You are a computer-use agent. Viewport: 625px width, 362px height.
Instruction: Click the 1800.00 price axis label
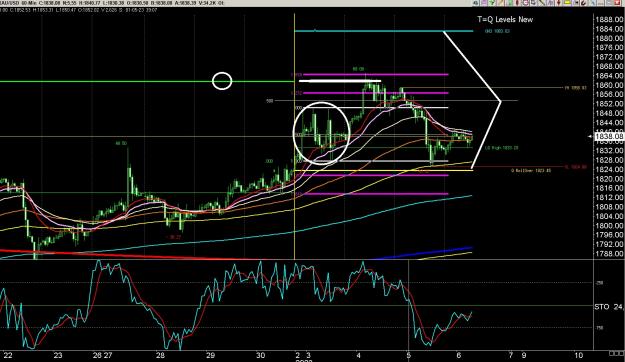tap(609, 226)
